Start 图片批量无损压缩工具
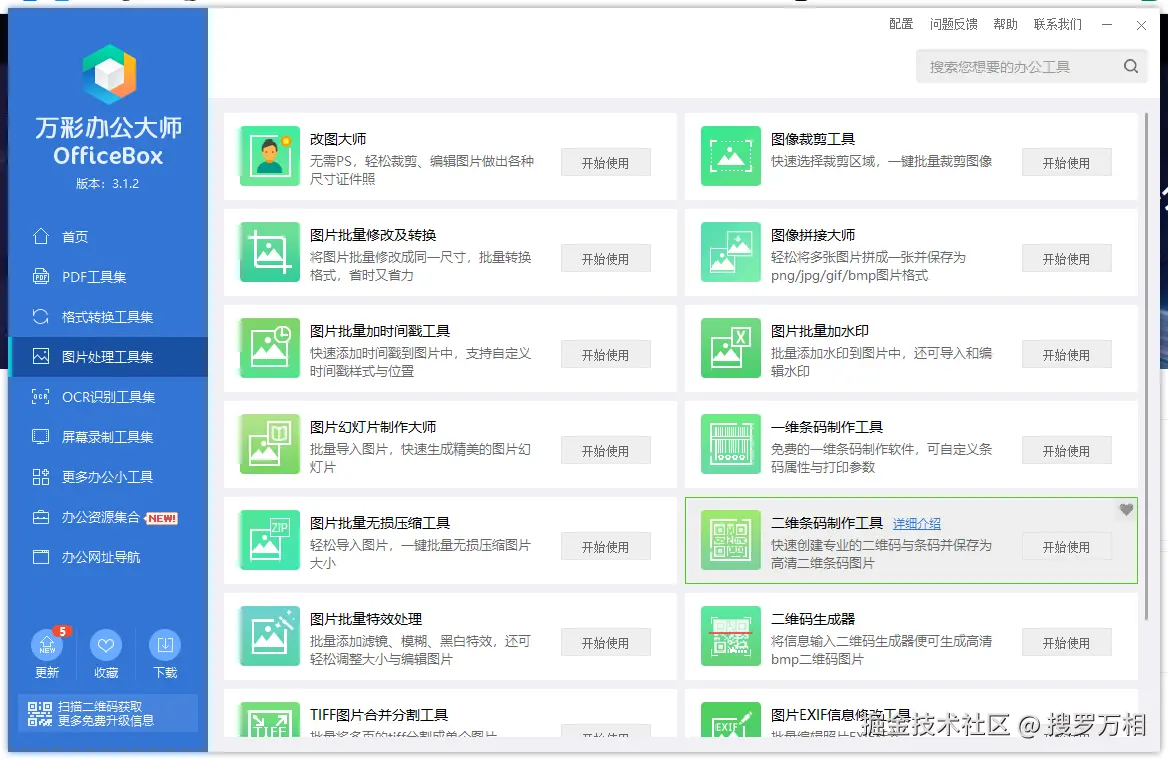1168x760 pixels. (x=606, y=547)
